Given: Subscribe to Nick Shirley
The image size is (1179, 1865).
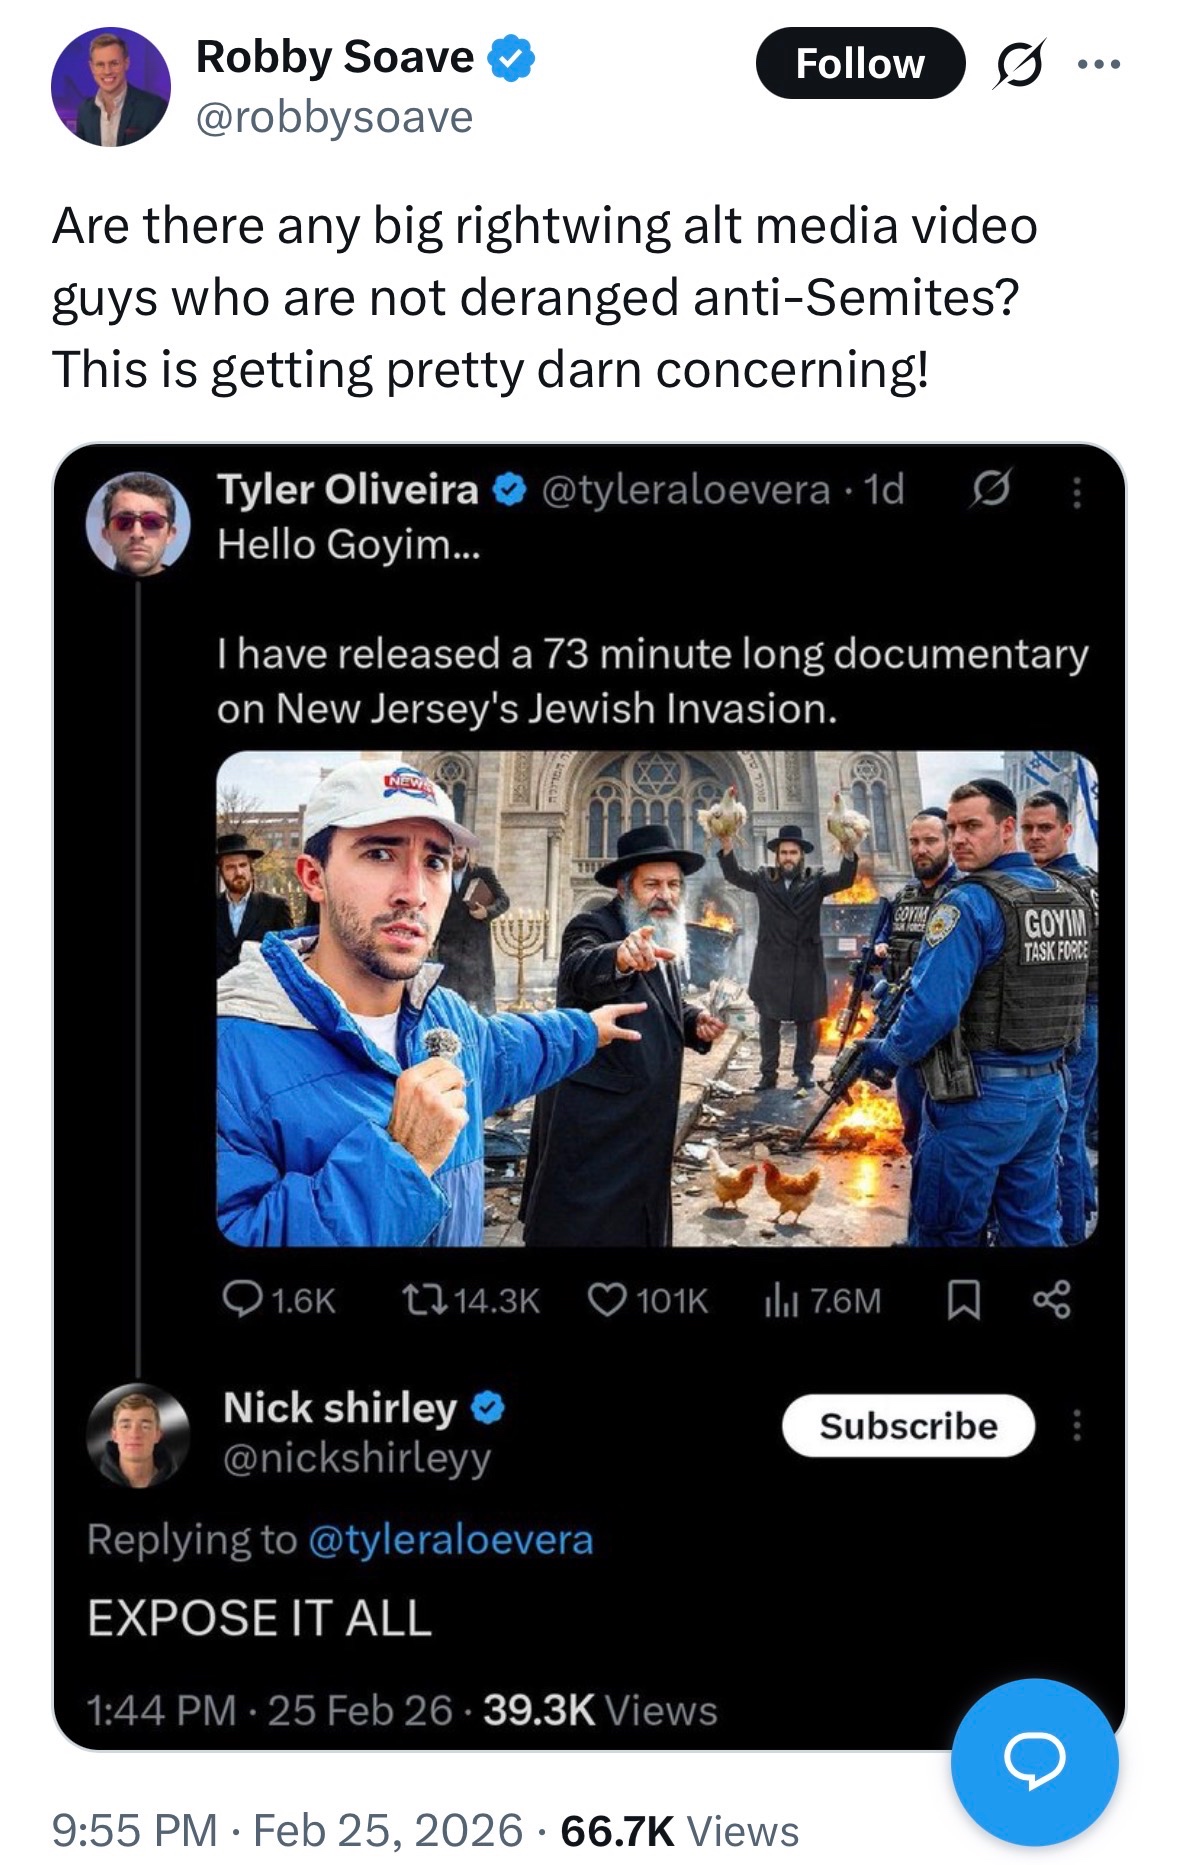Looking at the screenshot, I should (x=908, y=1425).
